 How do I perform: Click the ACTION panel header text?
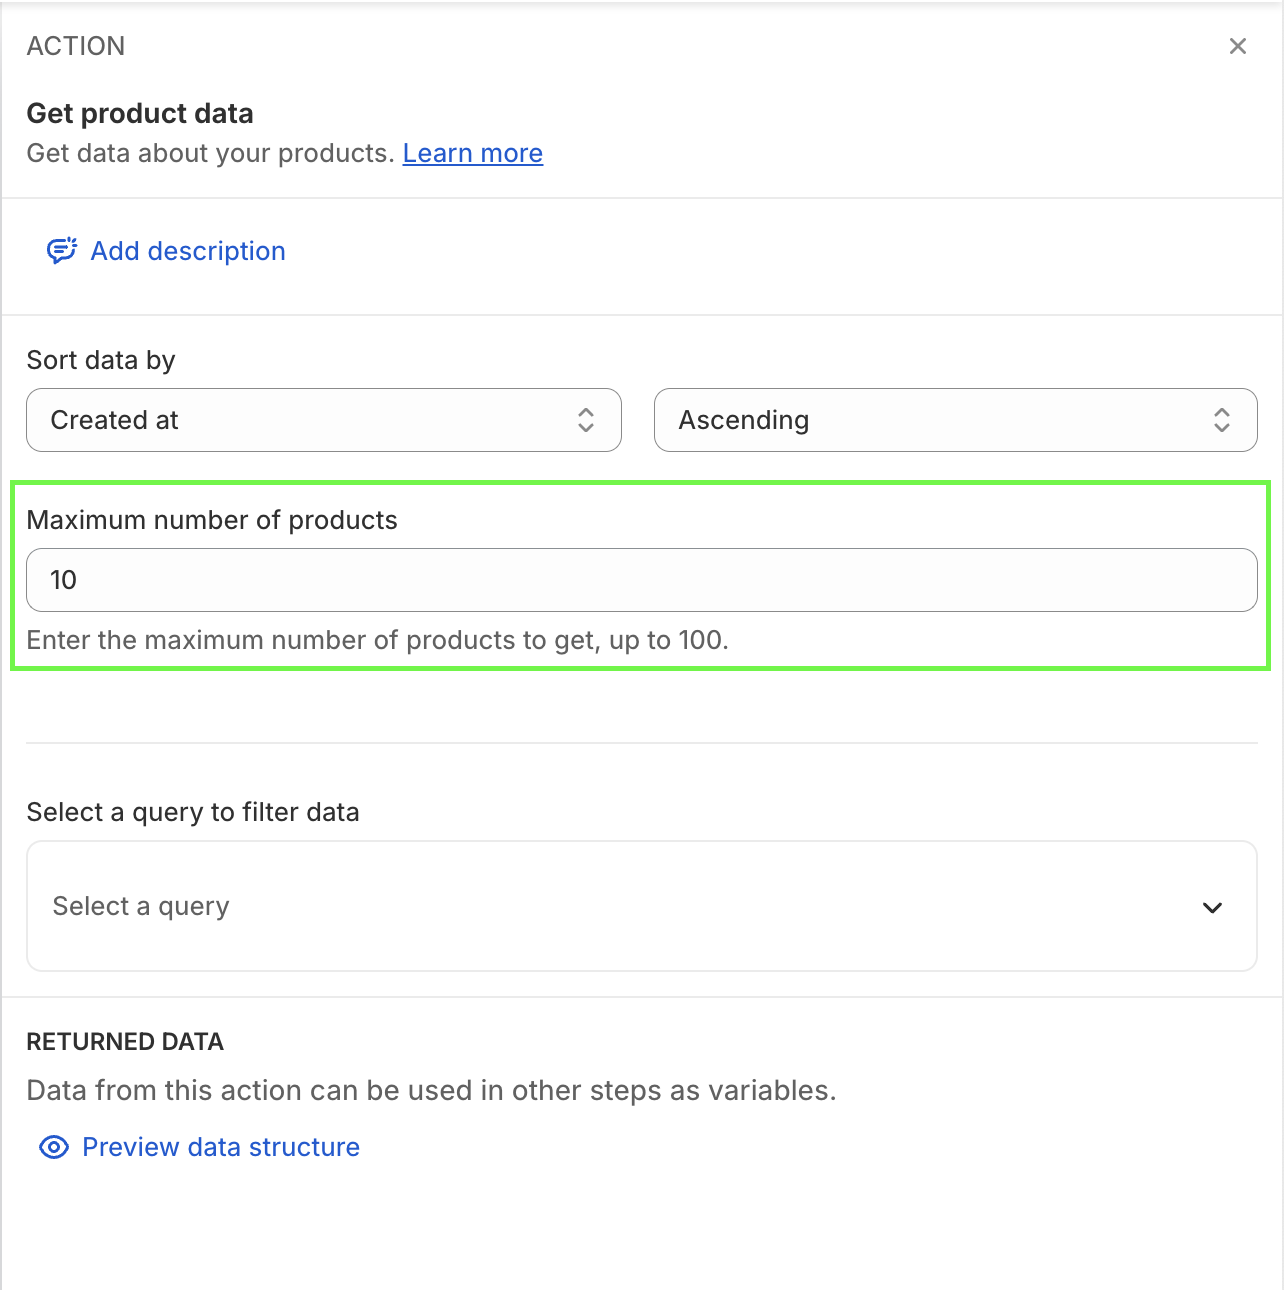76,46
